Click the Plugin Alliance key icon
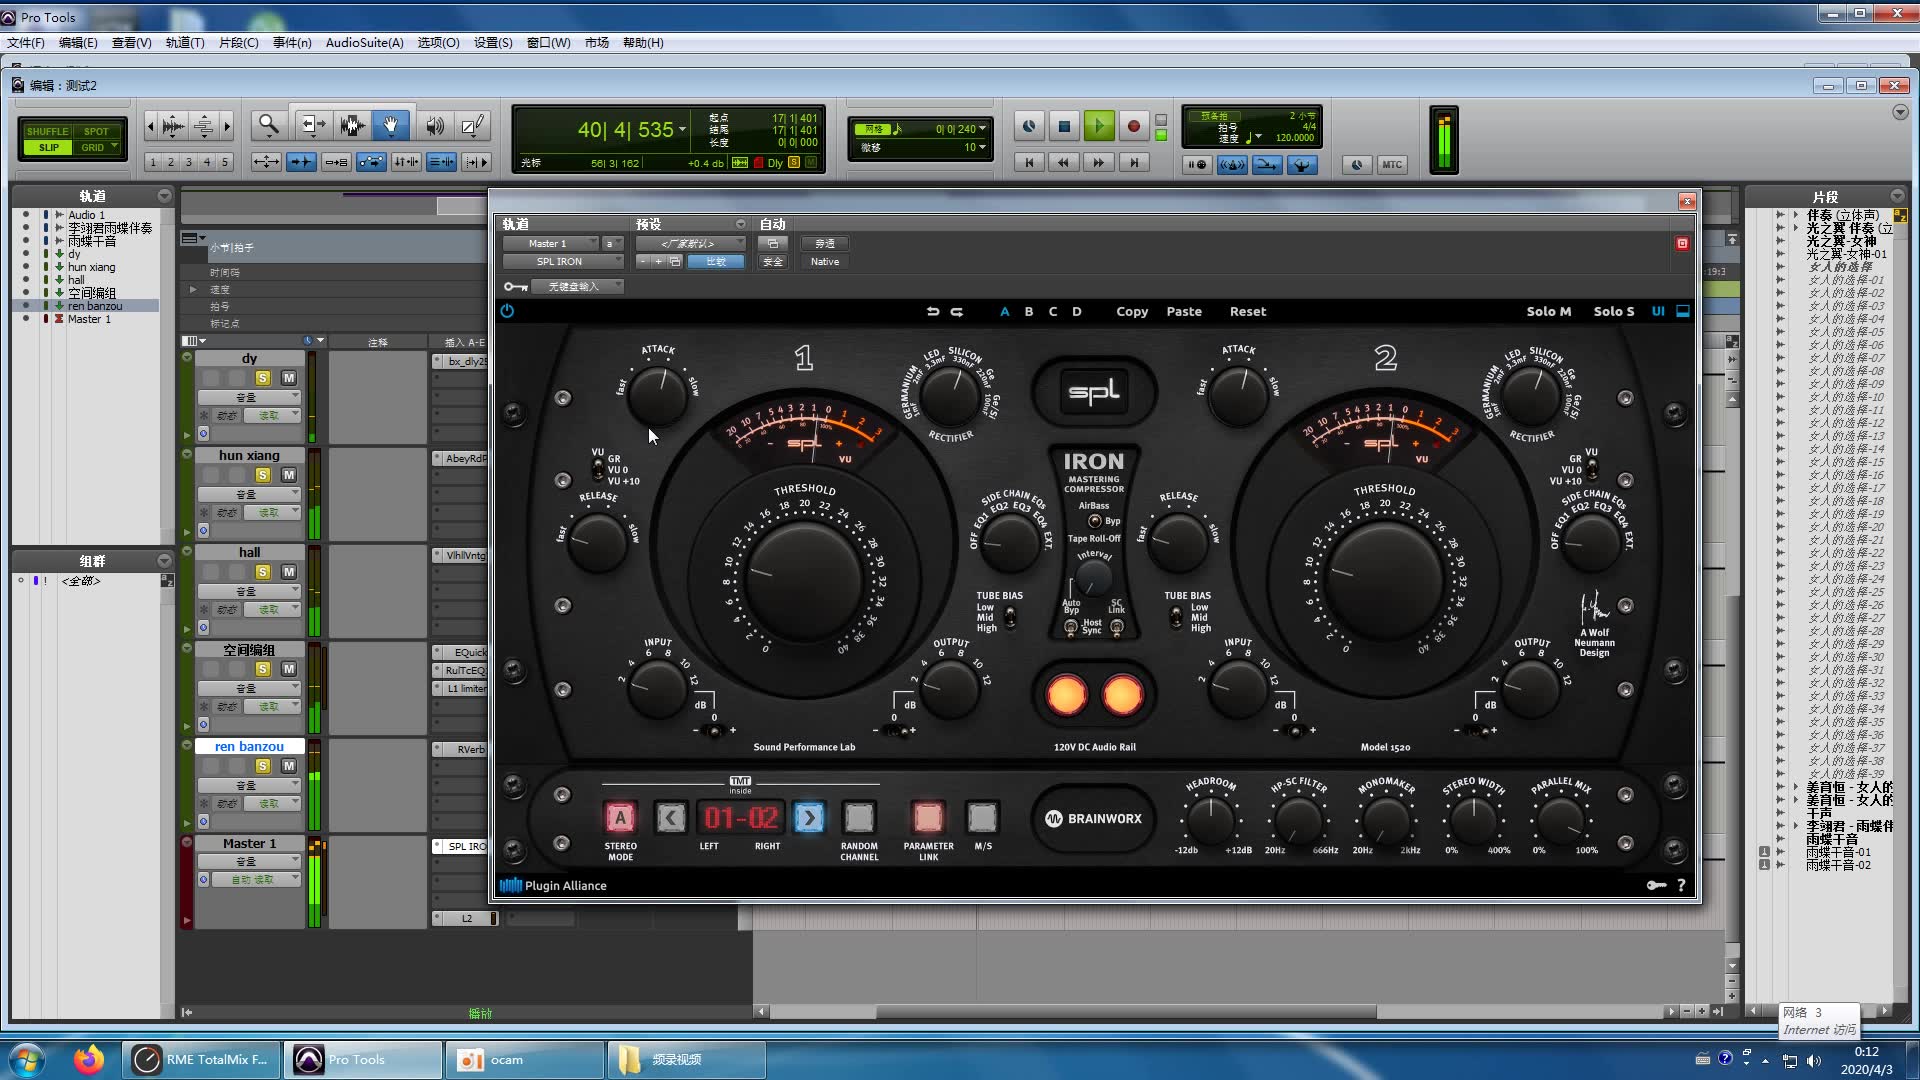 point(1656,885)
